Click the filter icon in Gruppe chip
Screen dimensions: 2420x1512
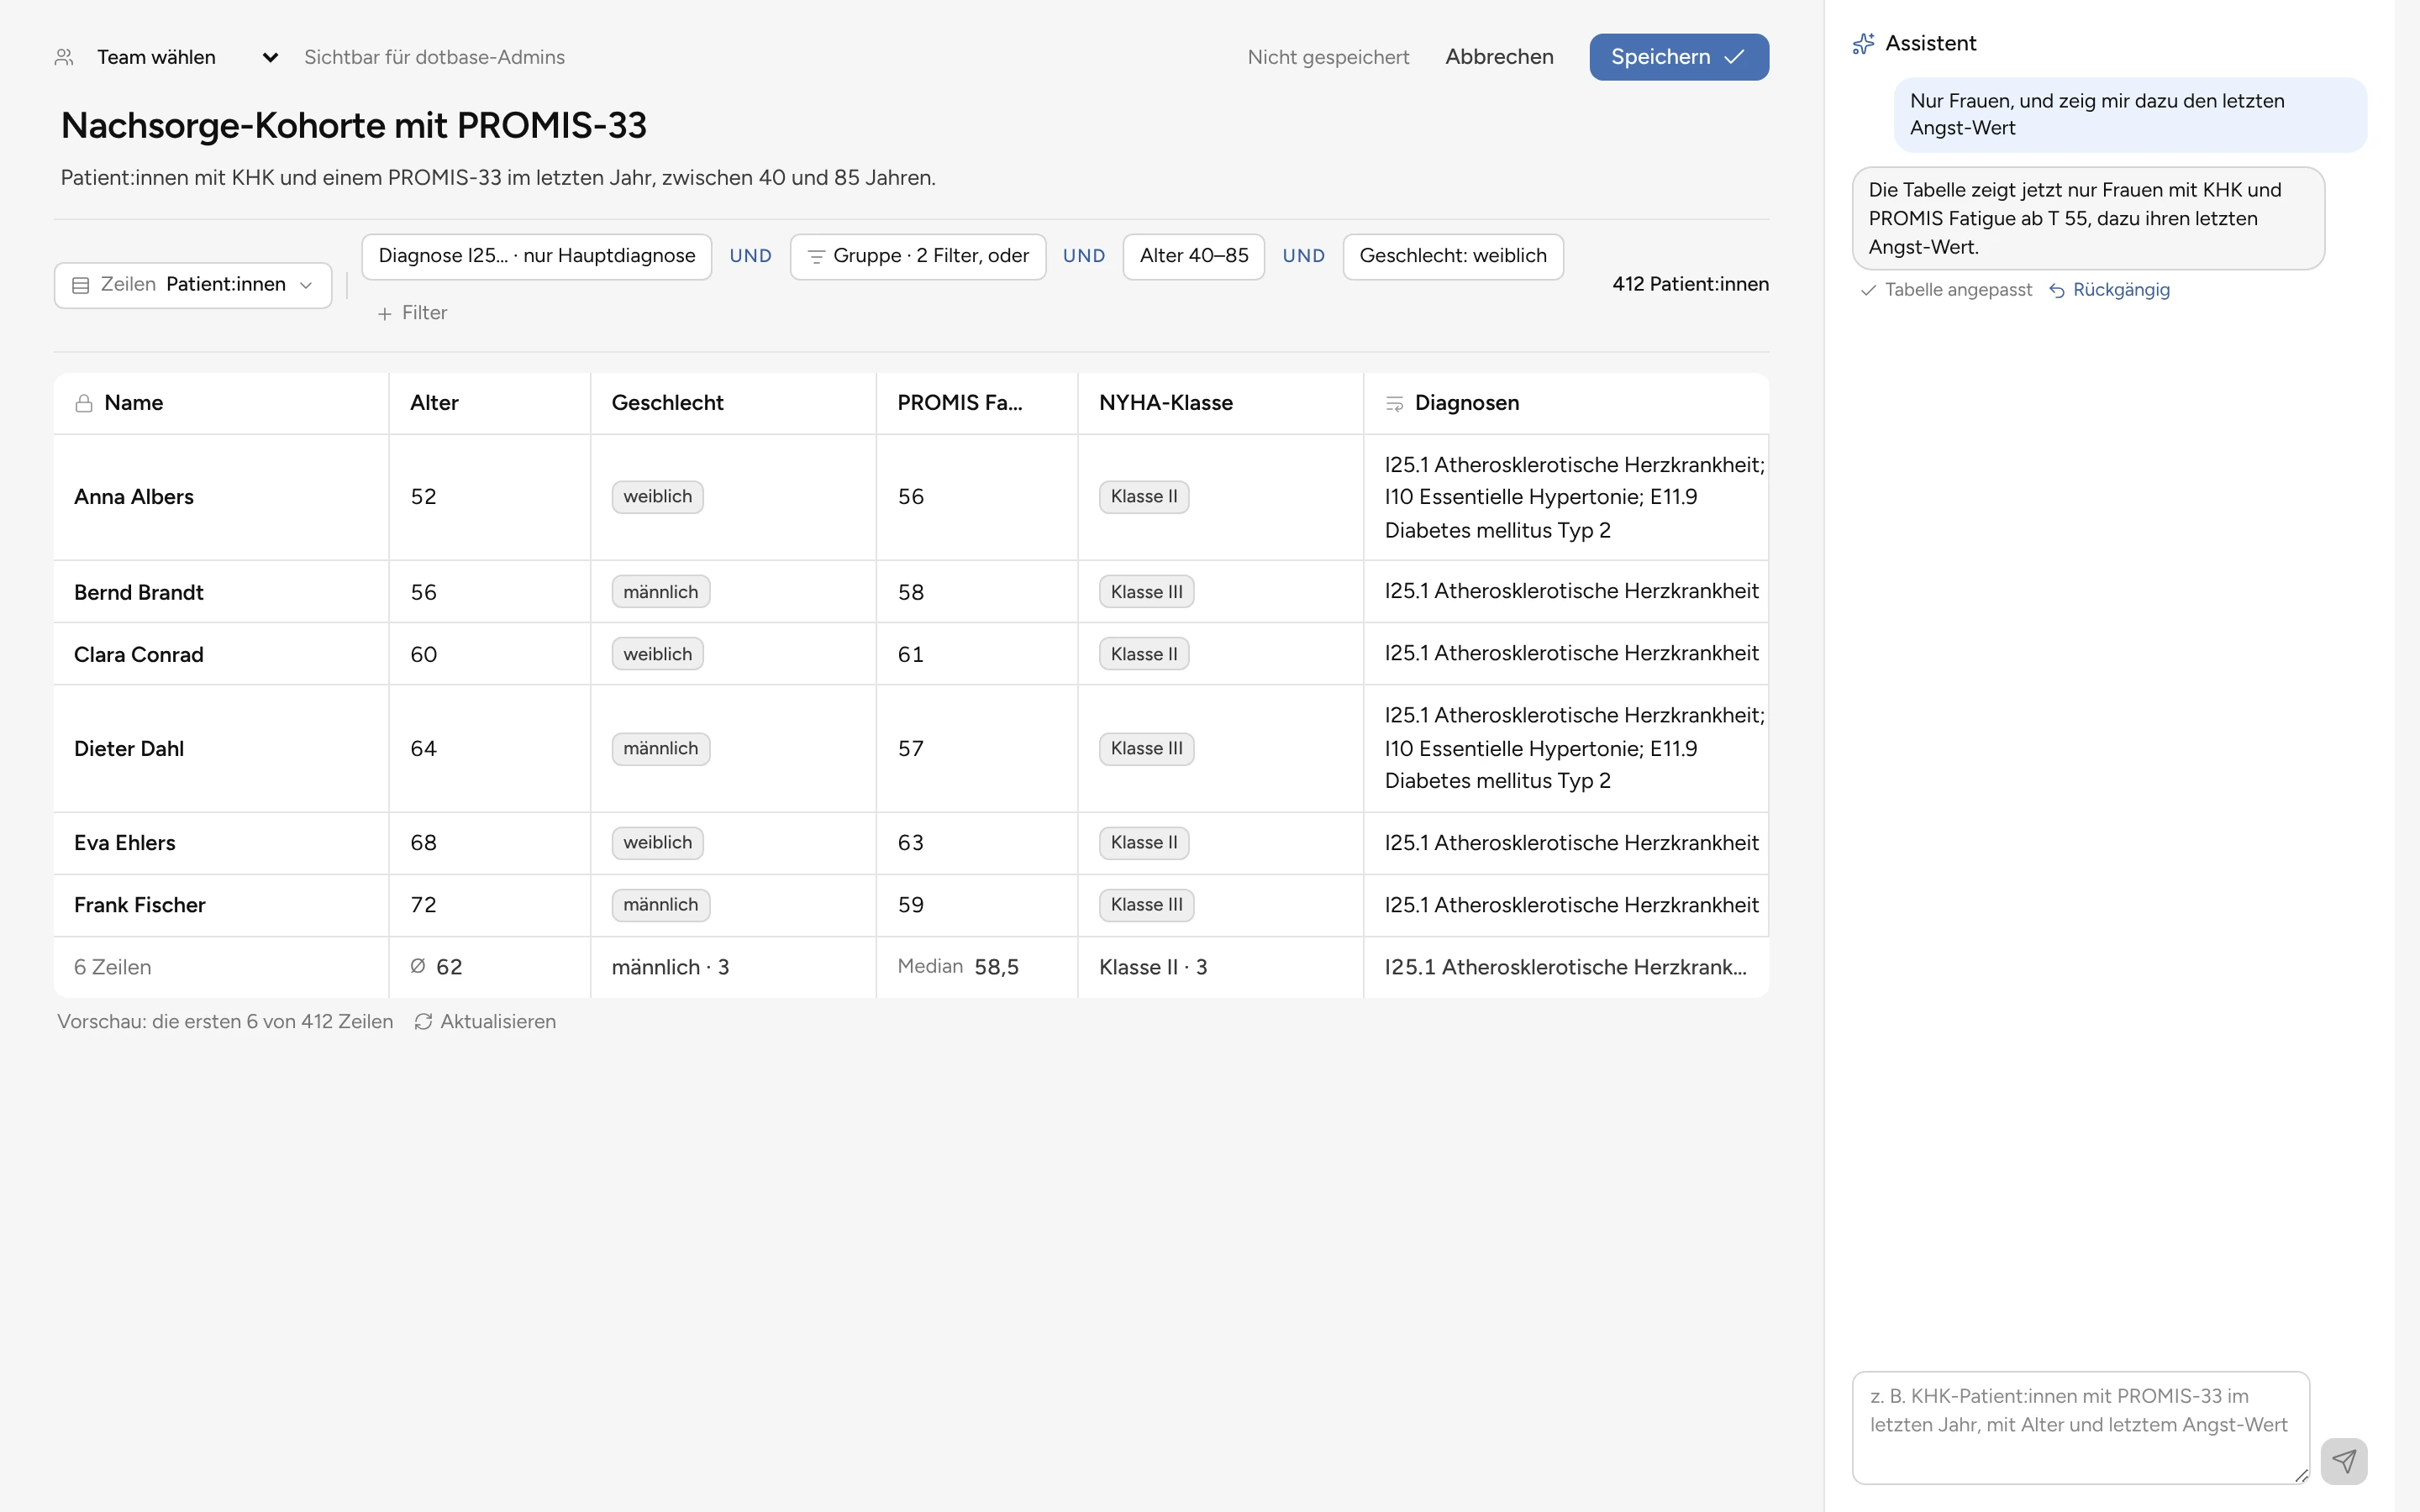[x=816, y=257]
